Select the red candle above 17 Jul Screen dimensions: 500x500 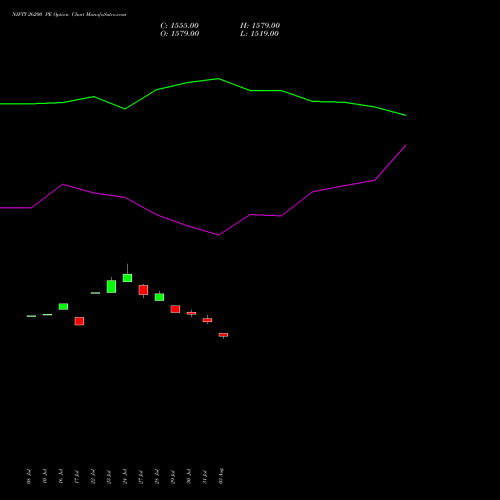pyautogui.click(x=79, y=321)
